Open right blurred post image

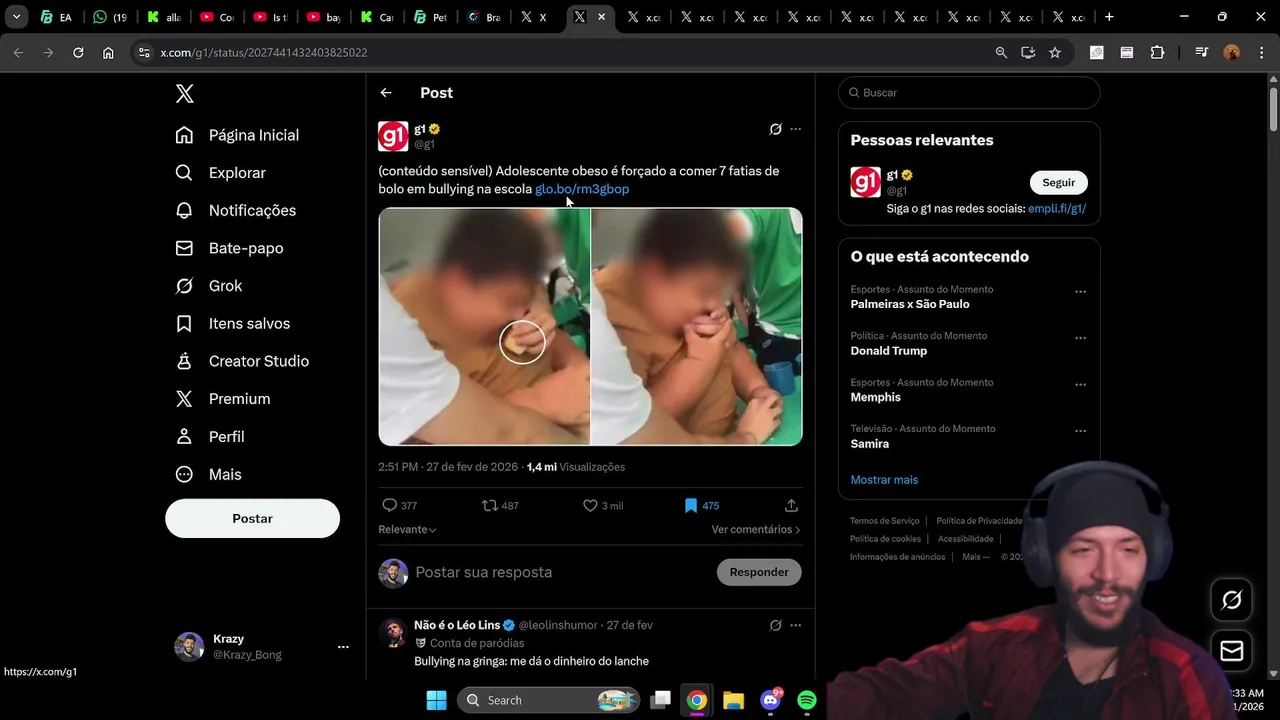pos(697,326)
